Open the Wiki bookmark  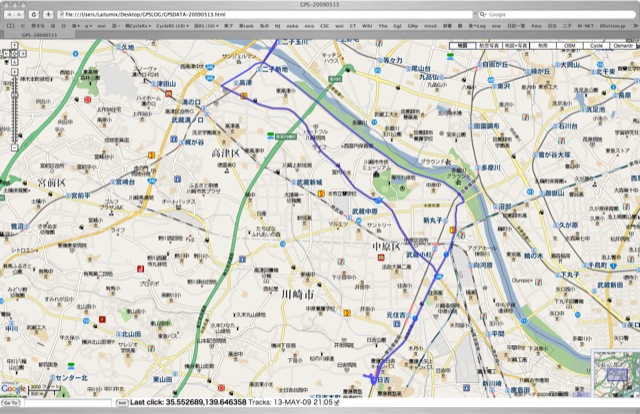[367, 26]
